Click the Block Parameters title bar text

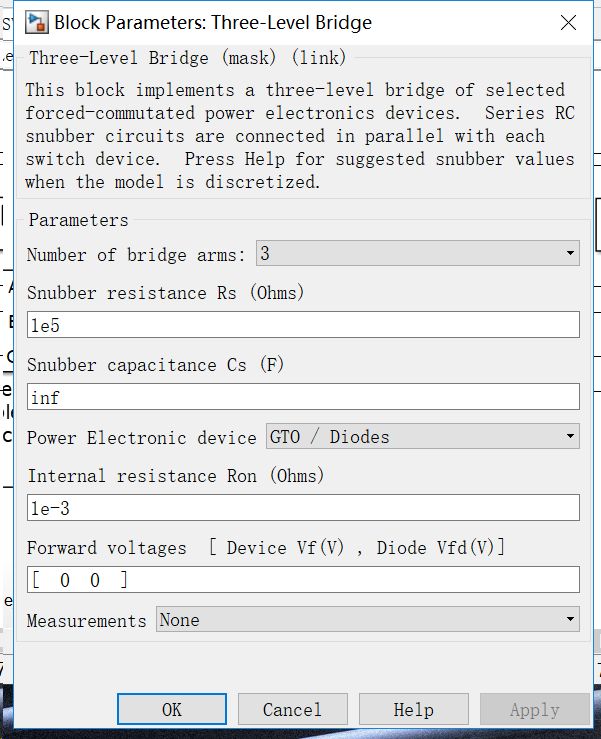coord(212,22)
